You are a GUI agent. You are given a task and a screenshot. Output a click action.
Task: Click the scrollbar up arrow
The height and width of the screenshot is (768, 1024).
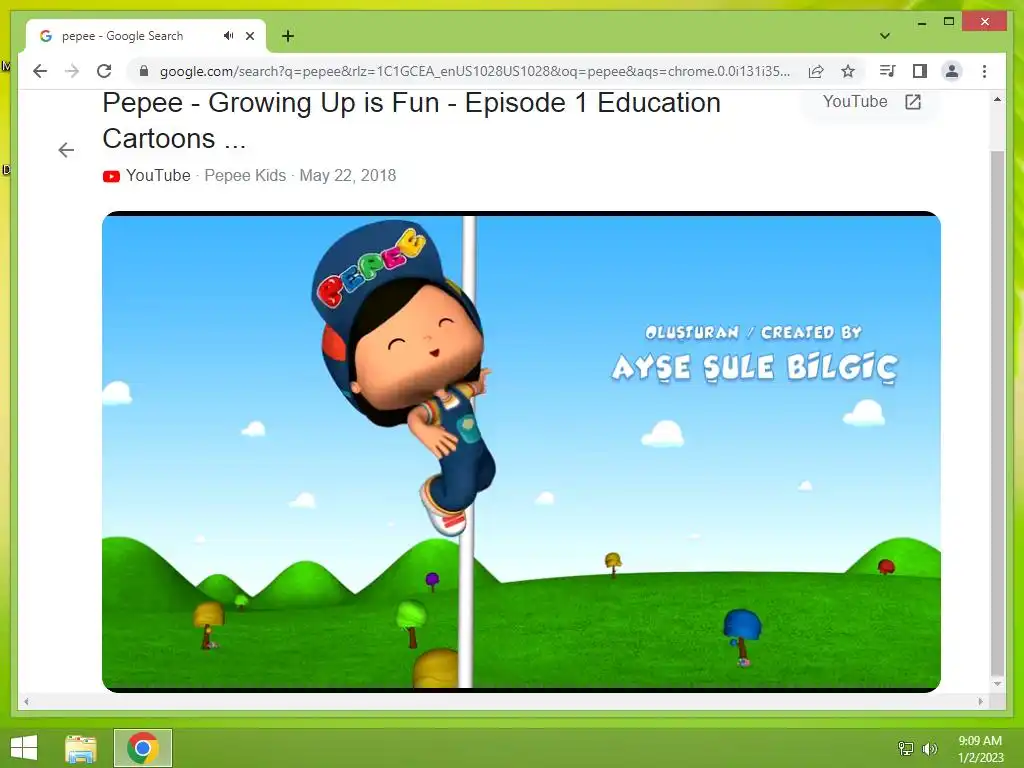tap(997, 99)
